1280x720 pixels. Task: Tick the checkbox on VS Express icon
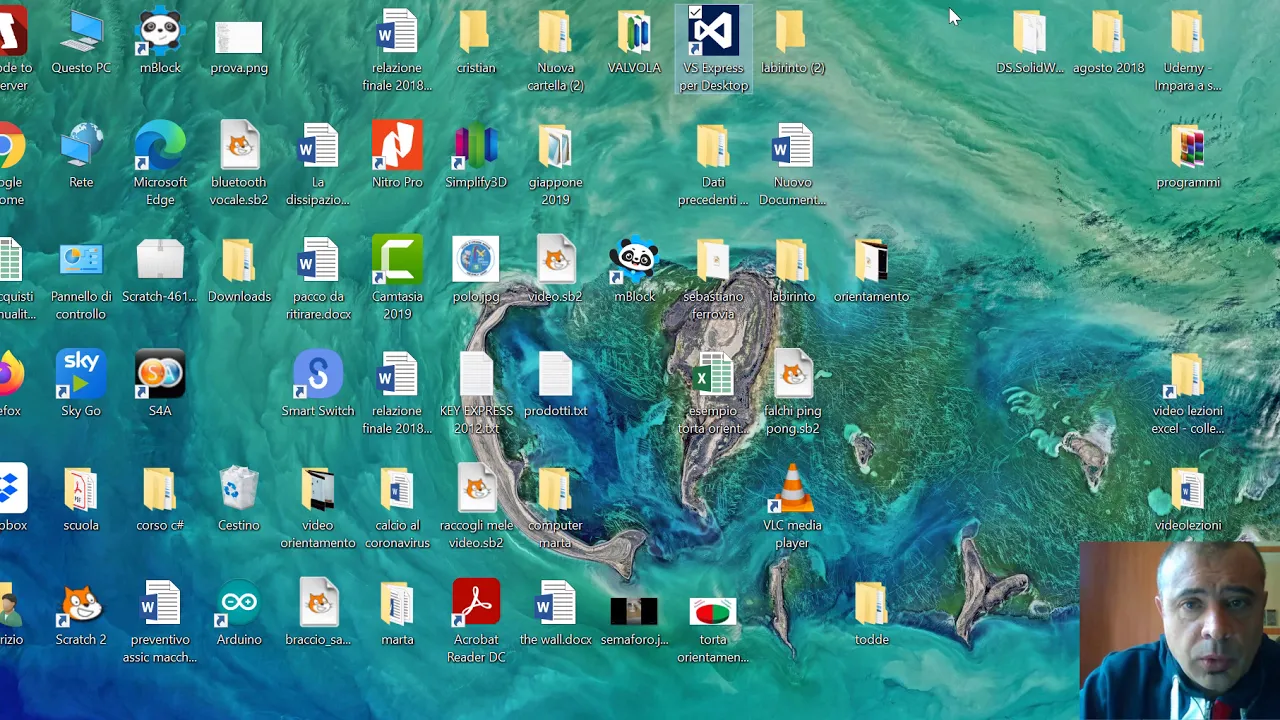tap(695, 13)
